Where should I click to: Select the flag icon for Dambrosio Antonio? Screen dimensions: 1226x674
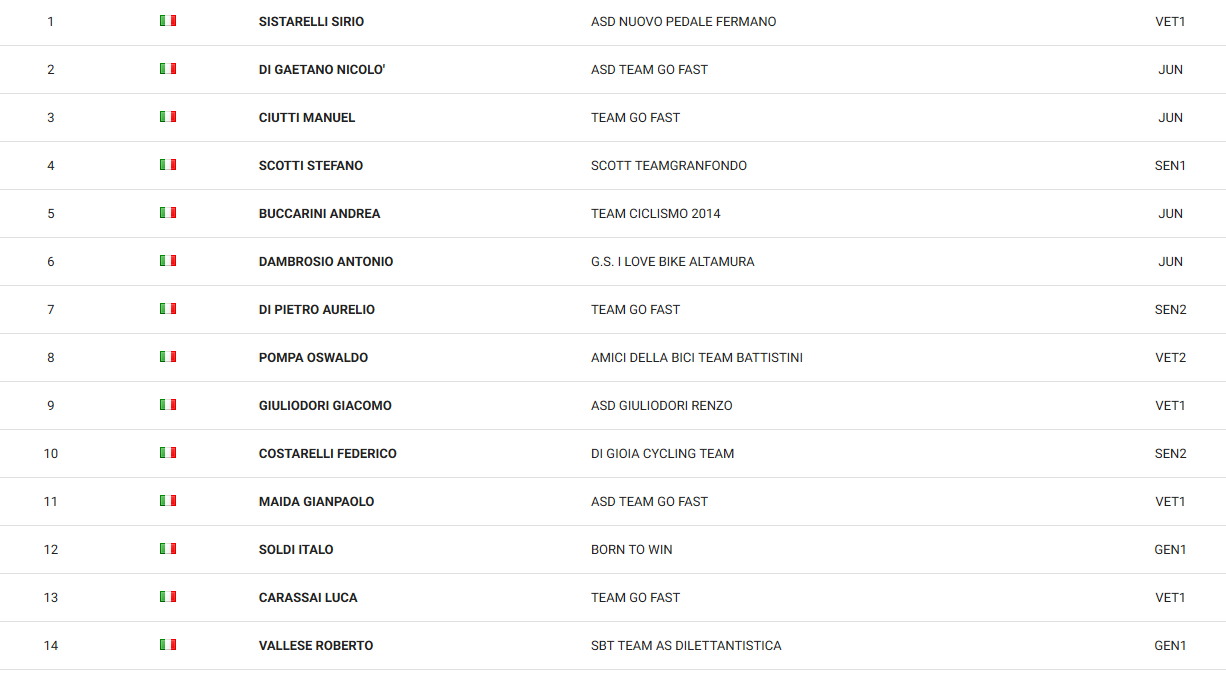(x=168, y=261)
